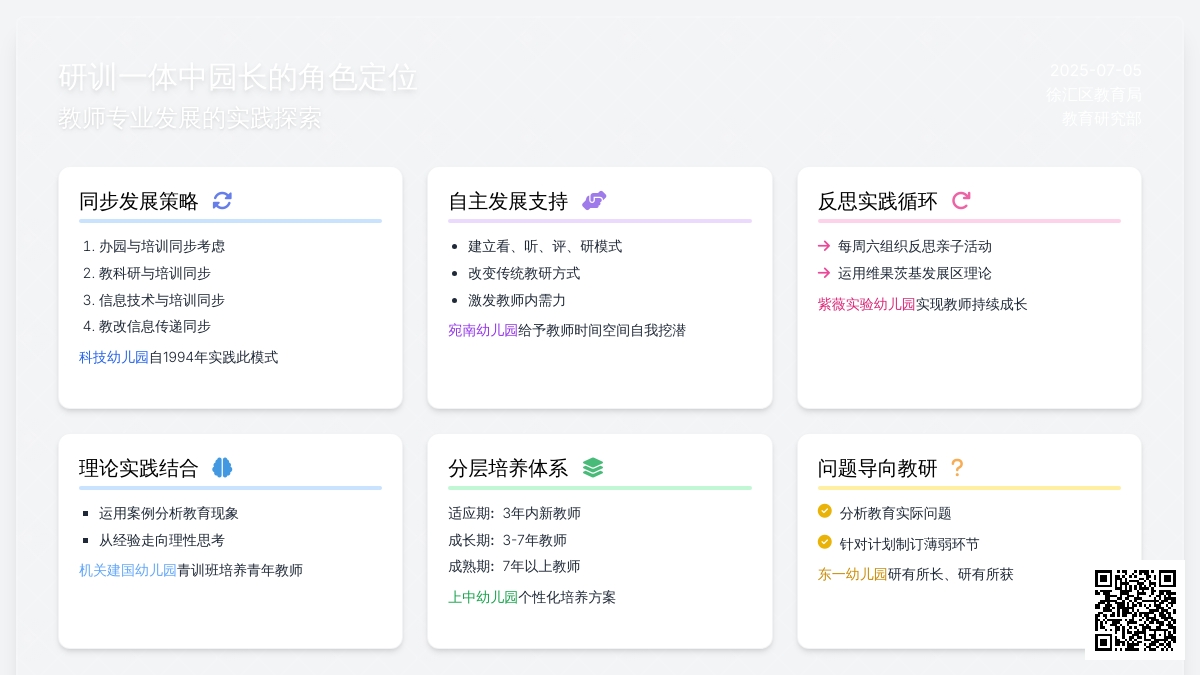The width and height of the screenshot is (1200, 675).
Task: Open the 东一幼儿园 link
Action: point(853,574)
